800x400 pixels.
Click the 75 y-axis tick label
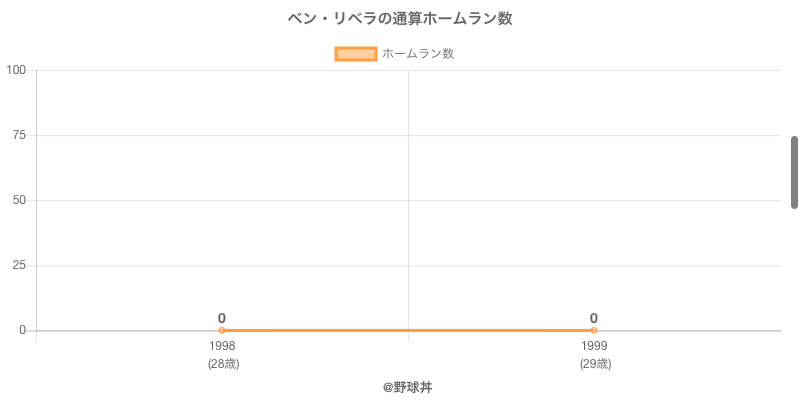tap(19, 135)
